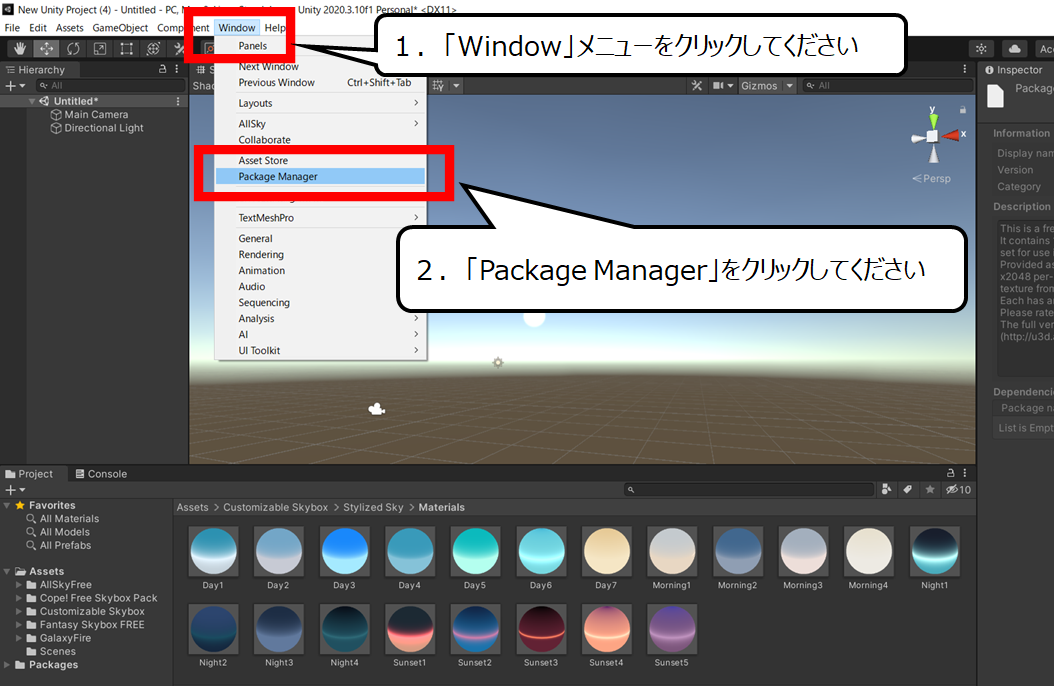Open Unity cloud services icon
The width and height of the screenshot is (1054, 686).
(x=1015, y=48)
